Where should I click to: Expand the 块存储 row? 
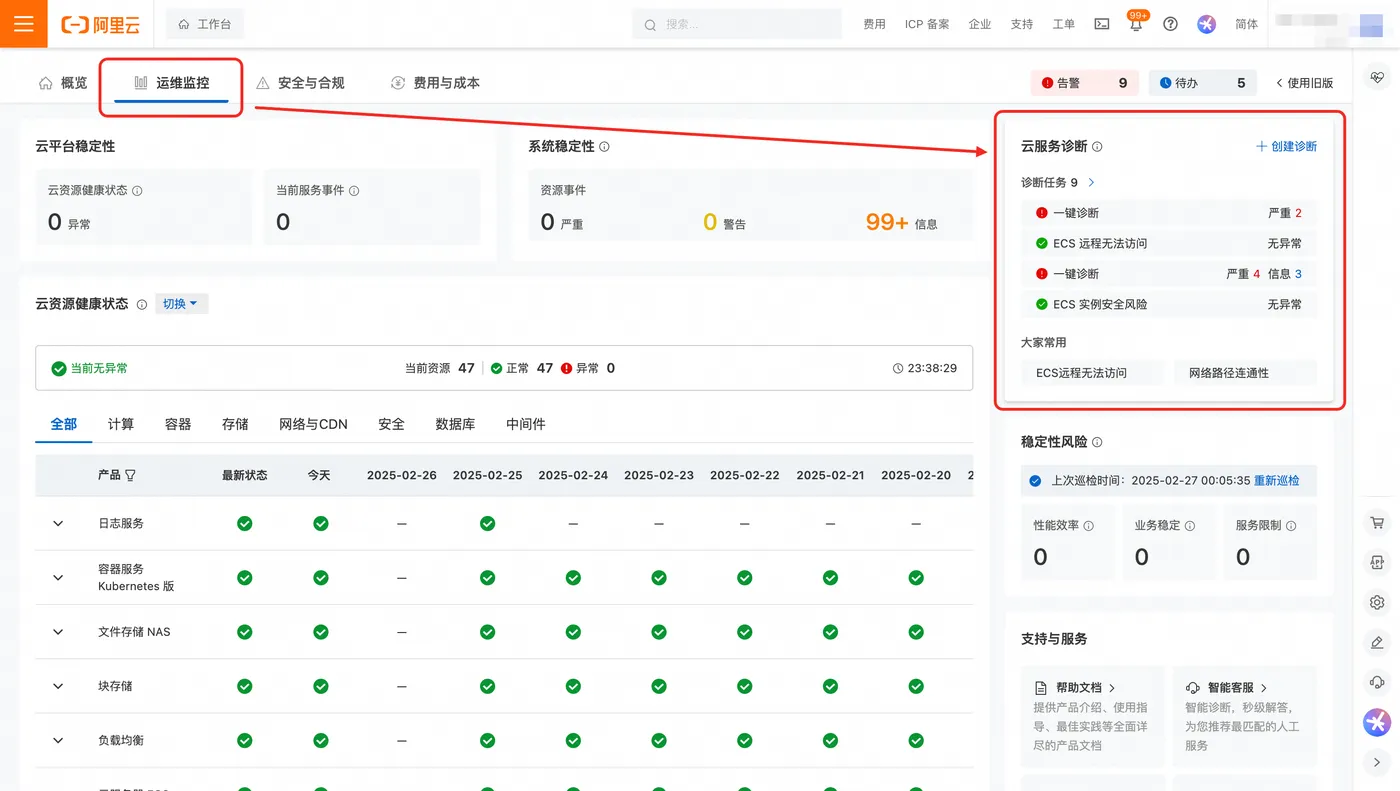coord(58,686)
